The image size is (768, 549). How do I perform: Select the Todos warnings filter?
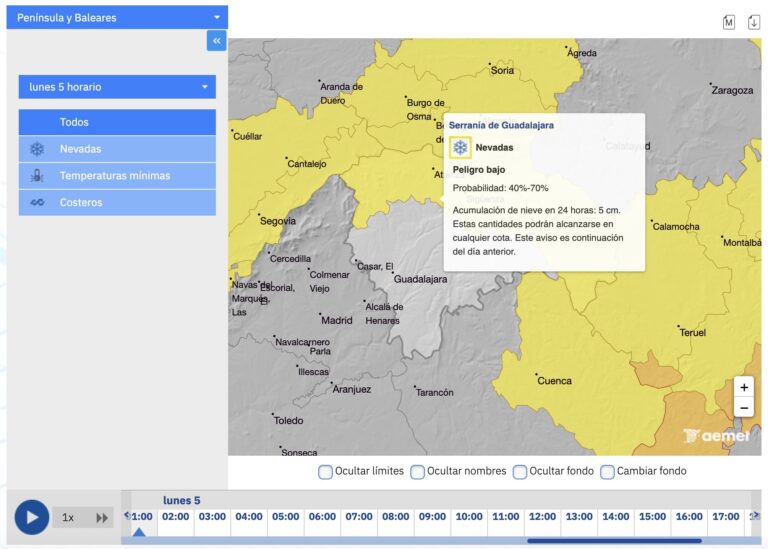(117, 122)
